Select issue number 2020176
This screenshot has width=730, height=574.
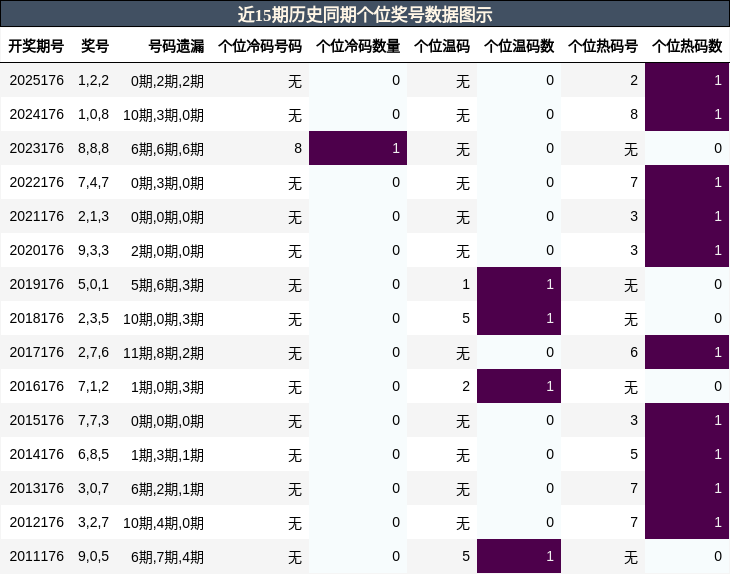point(36,250)
